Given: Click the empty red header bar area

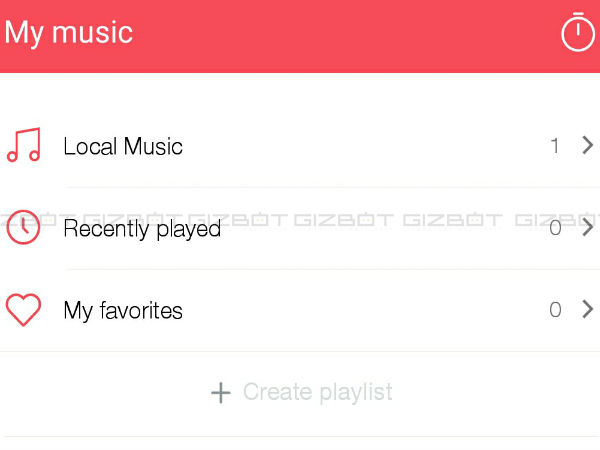Looking at the screenshot, I should [330, 35].
